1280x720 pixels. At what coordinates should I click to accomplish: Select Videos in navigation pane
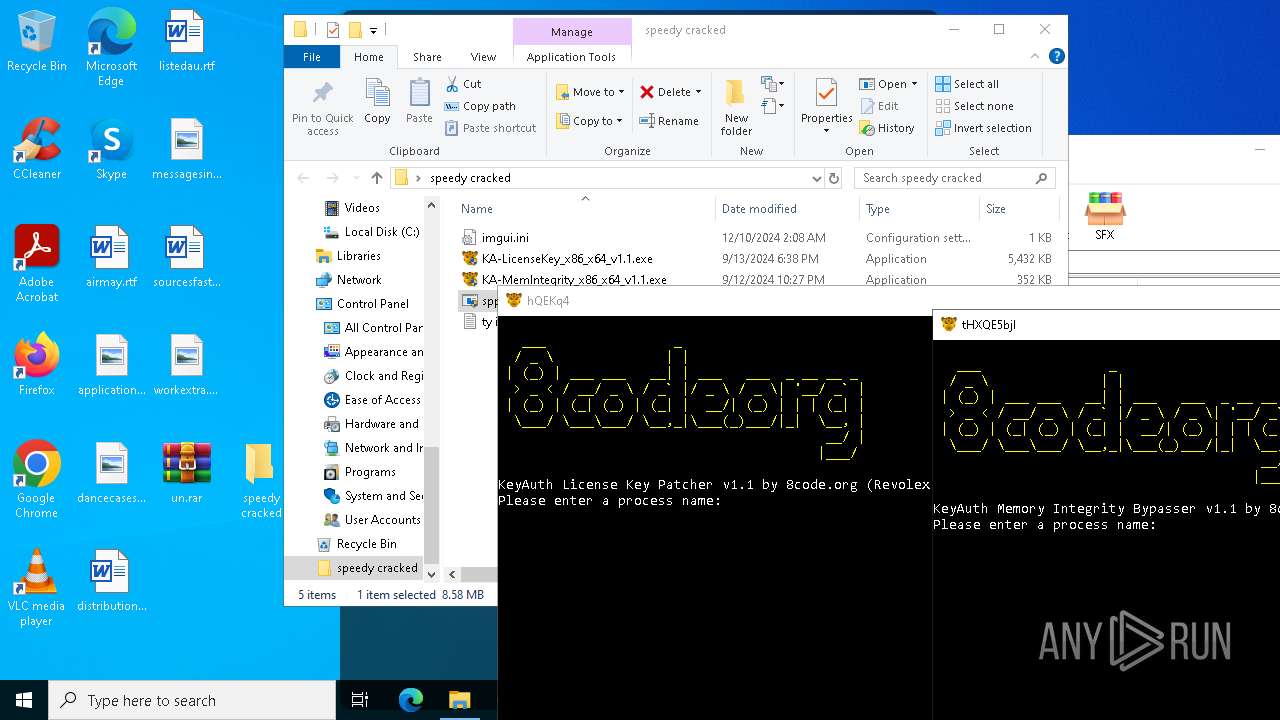(x=362, y=208)
